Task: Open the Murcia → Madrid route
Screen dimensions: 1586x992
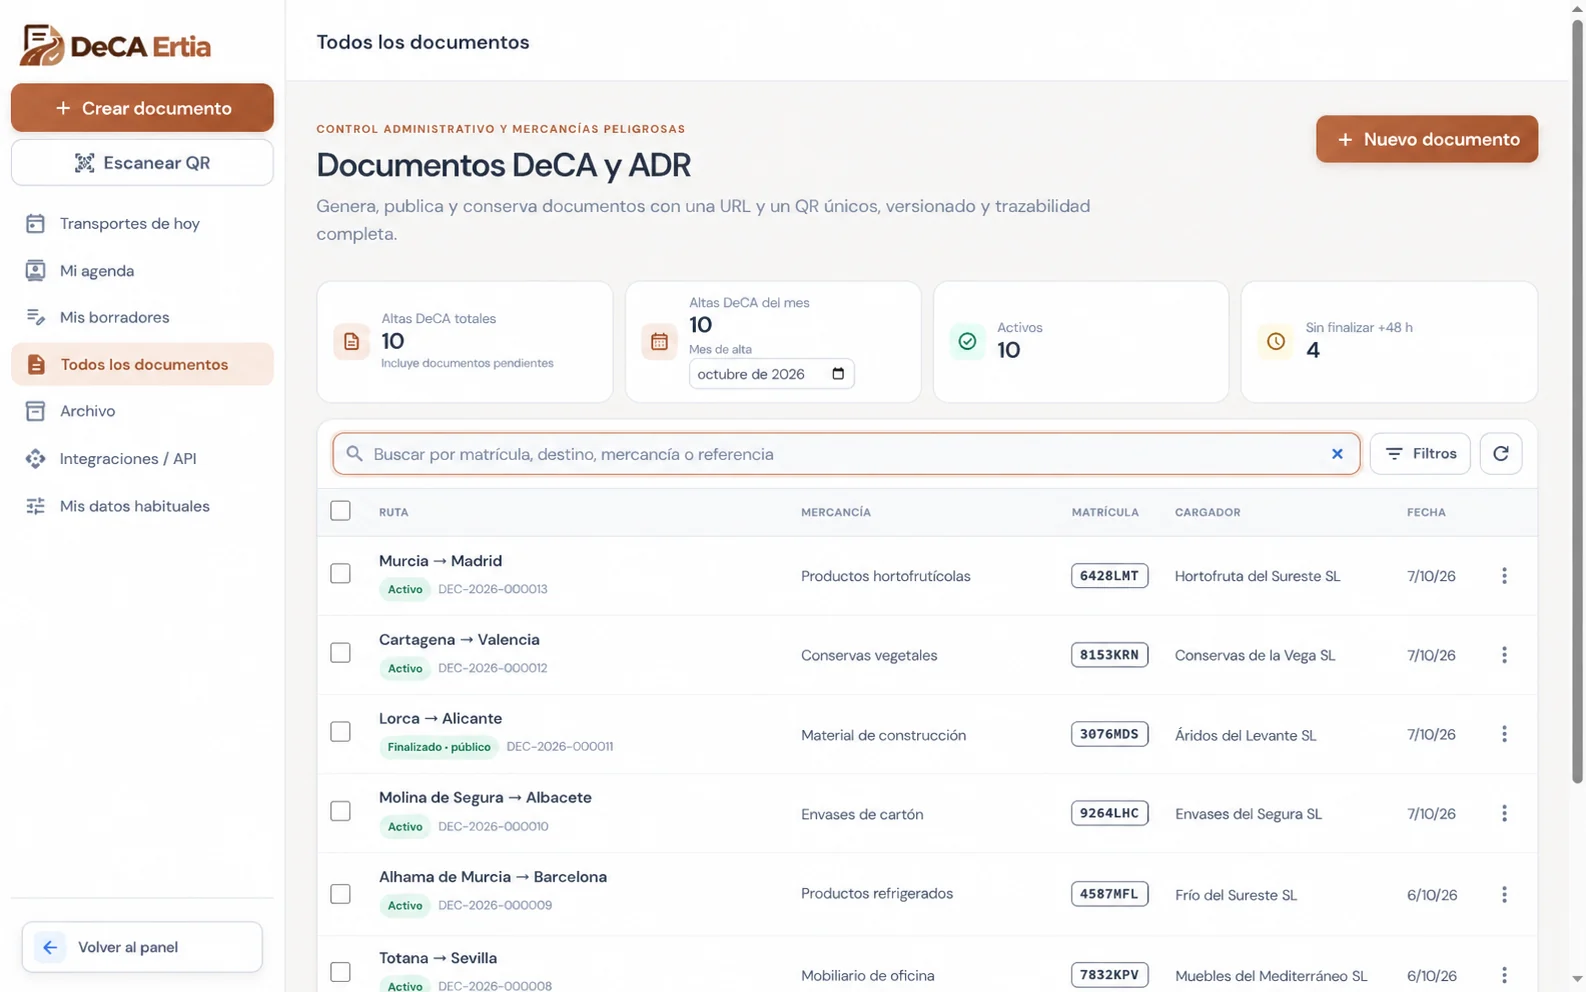Action: coord(440,561)
